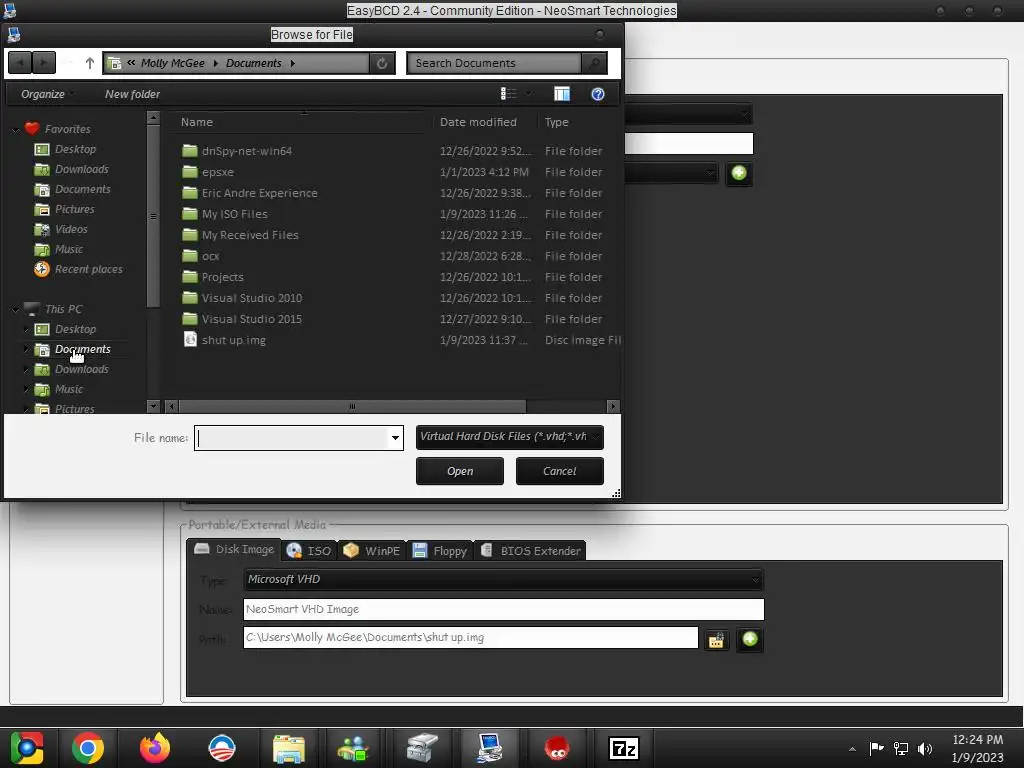Show the preview pane icon
The height and width of the screenshot is (768, 1024).
(x=562, y=94)
